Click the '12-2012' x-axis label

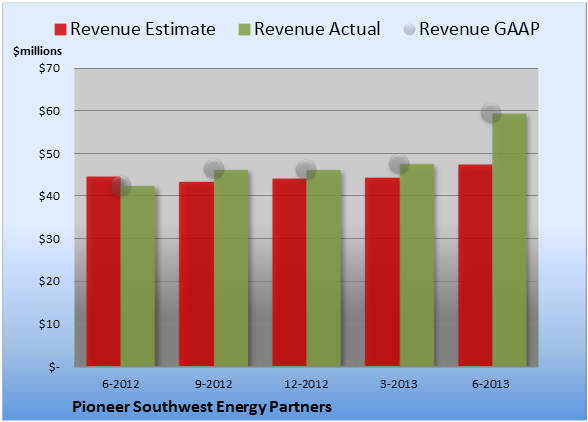[x=306, y=384]
